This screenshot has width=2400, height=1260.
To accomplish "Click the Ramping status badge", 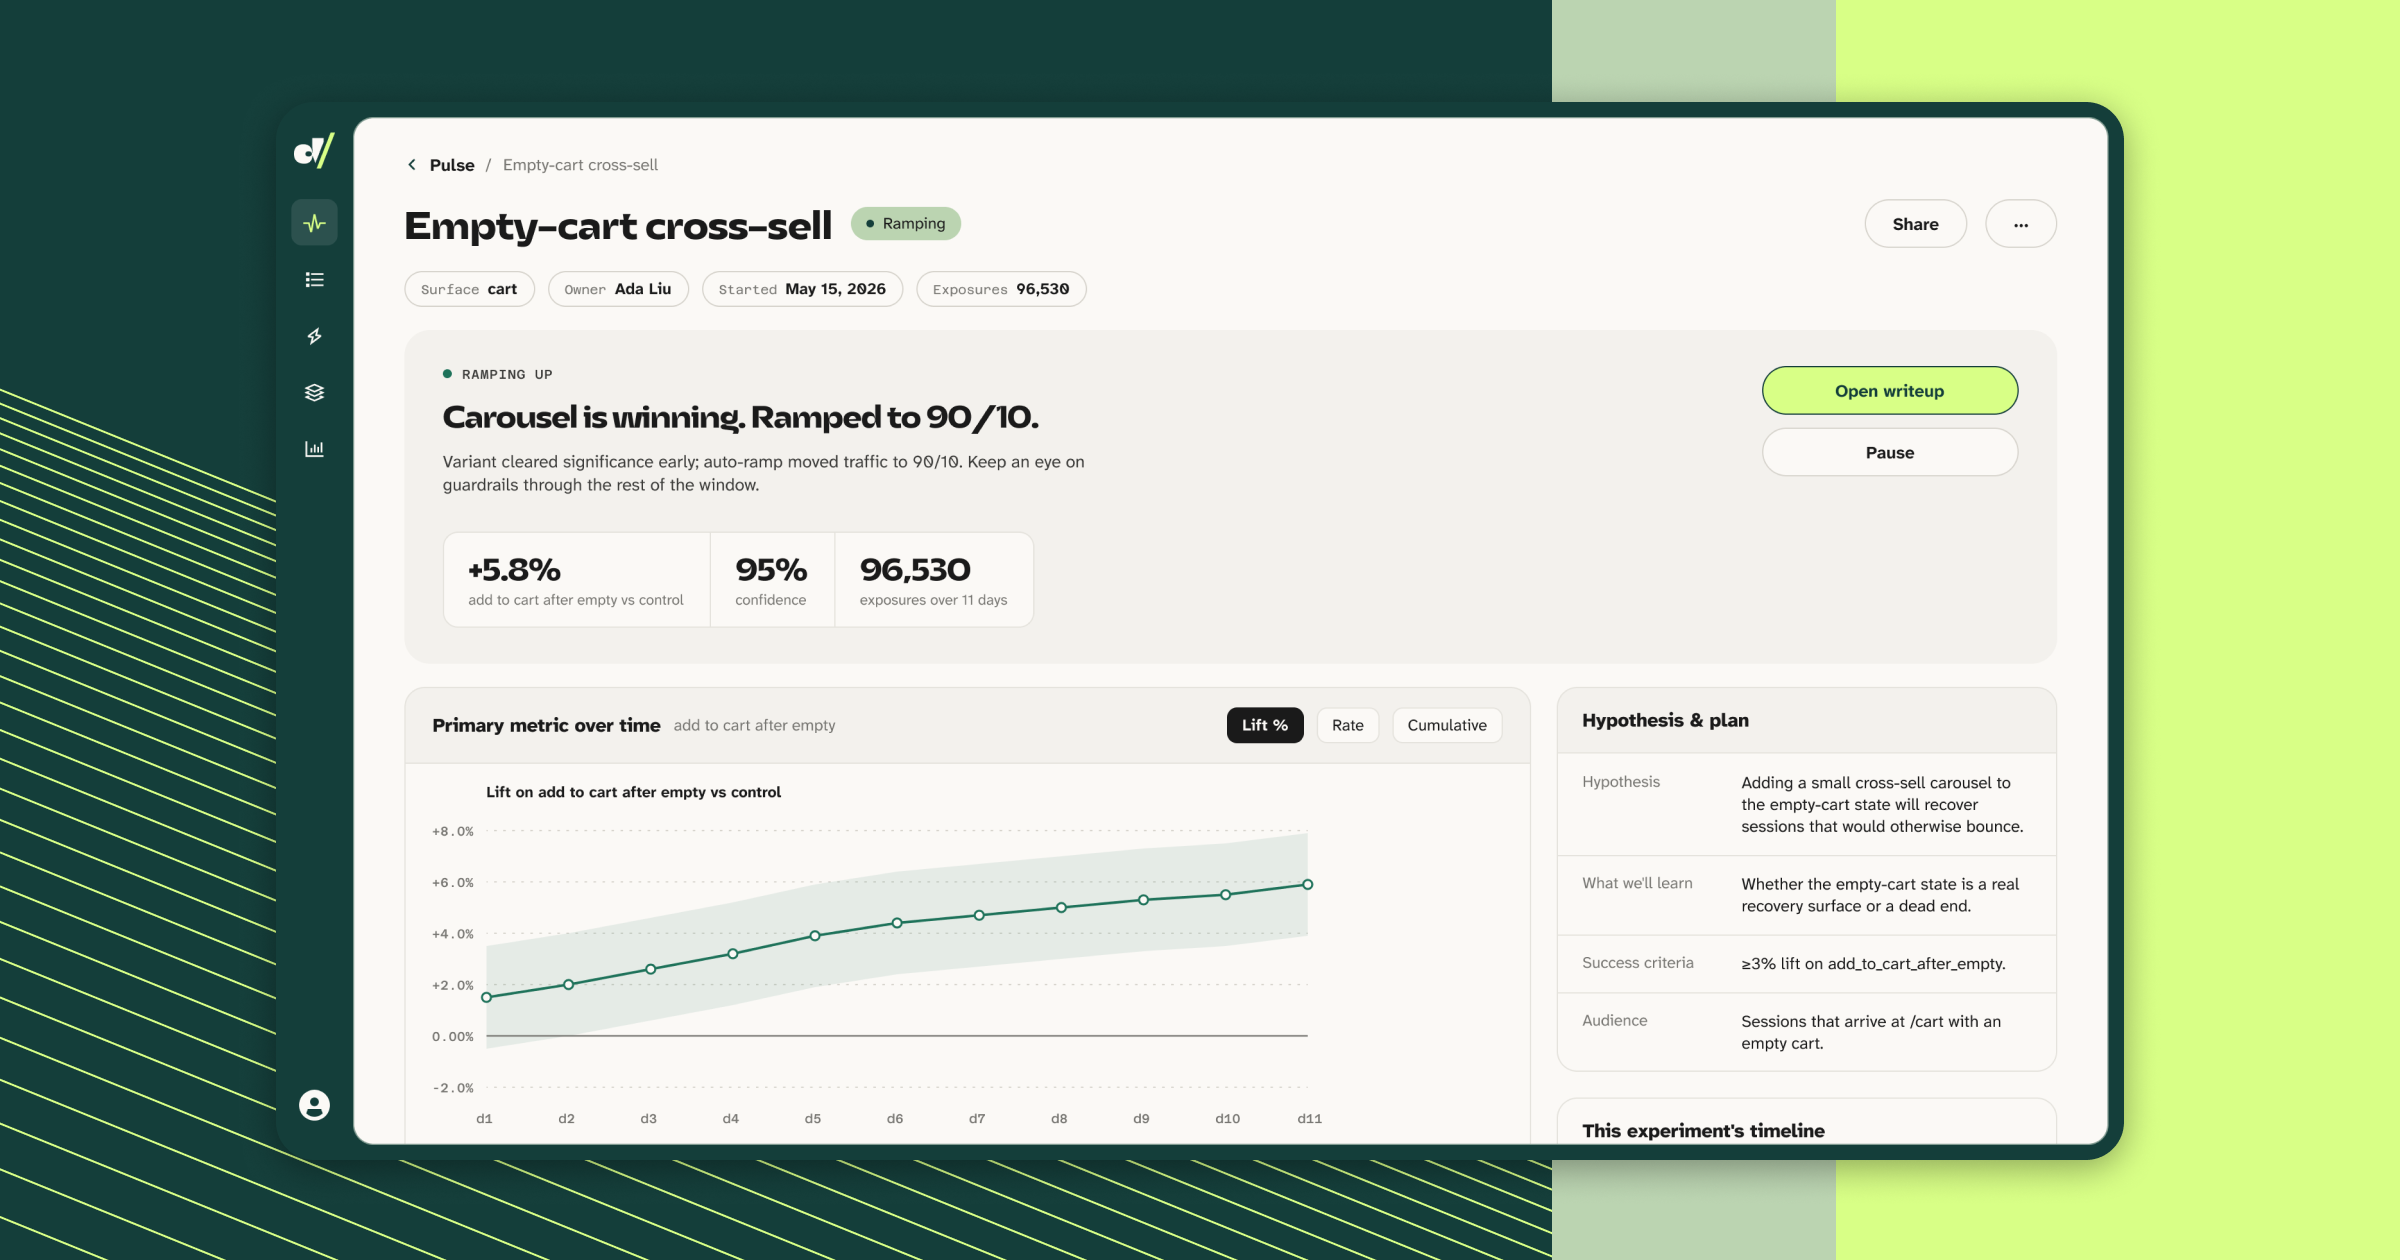I will pyautogui.click(x=906, y=223).
